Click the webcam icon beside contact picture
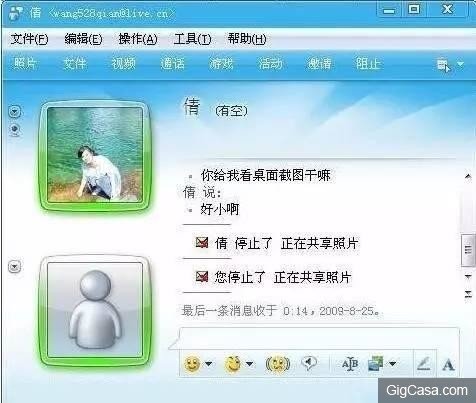 pyautogui.click(x=14, y=130)
